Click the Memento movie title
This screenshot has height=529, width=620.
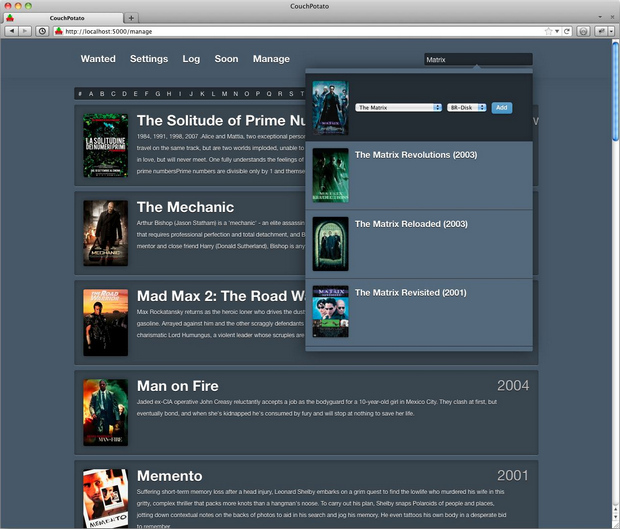[170, 476]
